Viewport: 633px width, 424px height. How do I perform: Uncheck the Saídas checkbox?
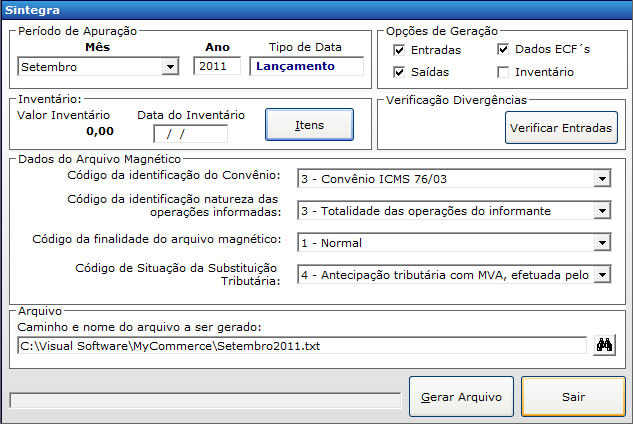point(399,72)
